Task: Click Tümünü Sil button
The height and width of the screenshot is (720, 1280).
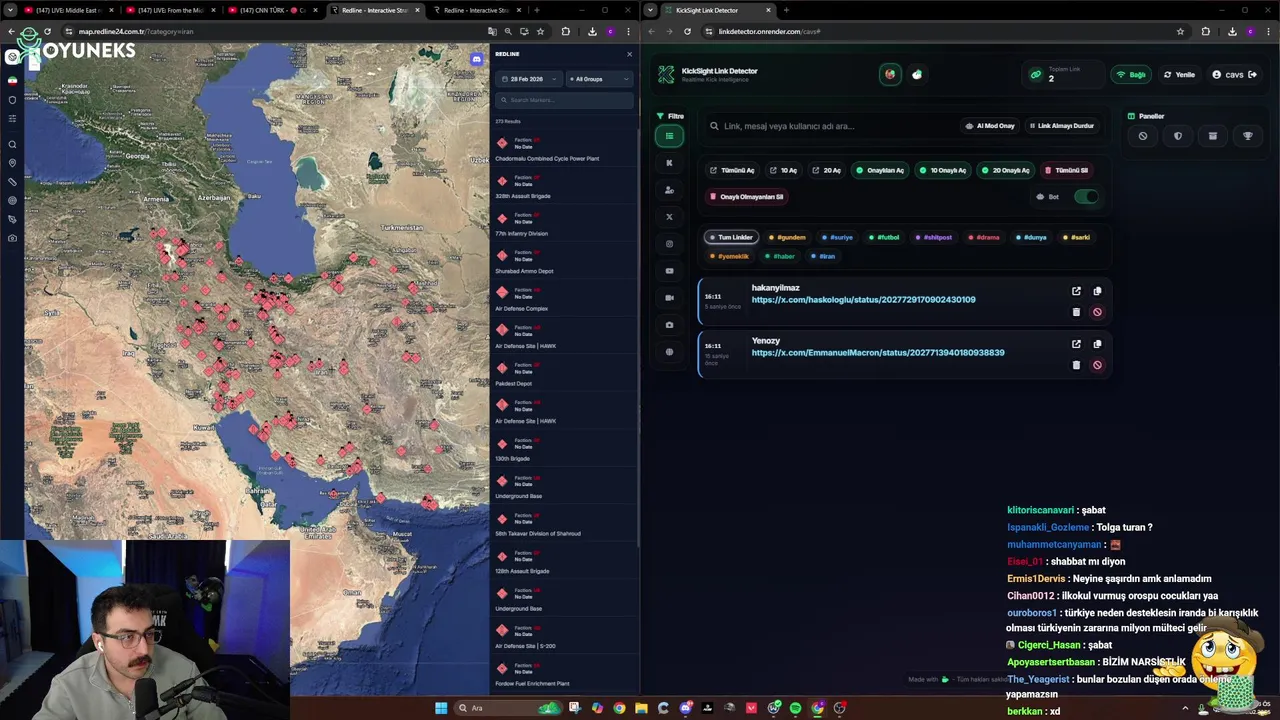Action: tap(1066, 171)
